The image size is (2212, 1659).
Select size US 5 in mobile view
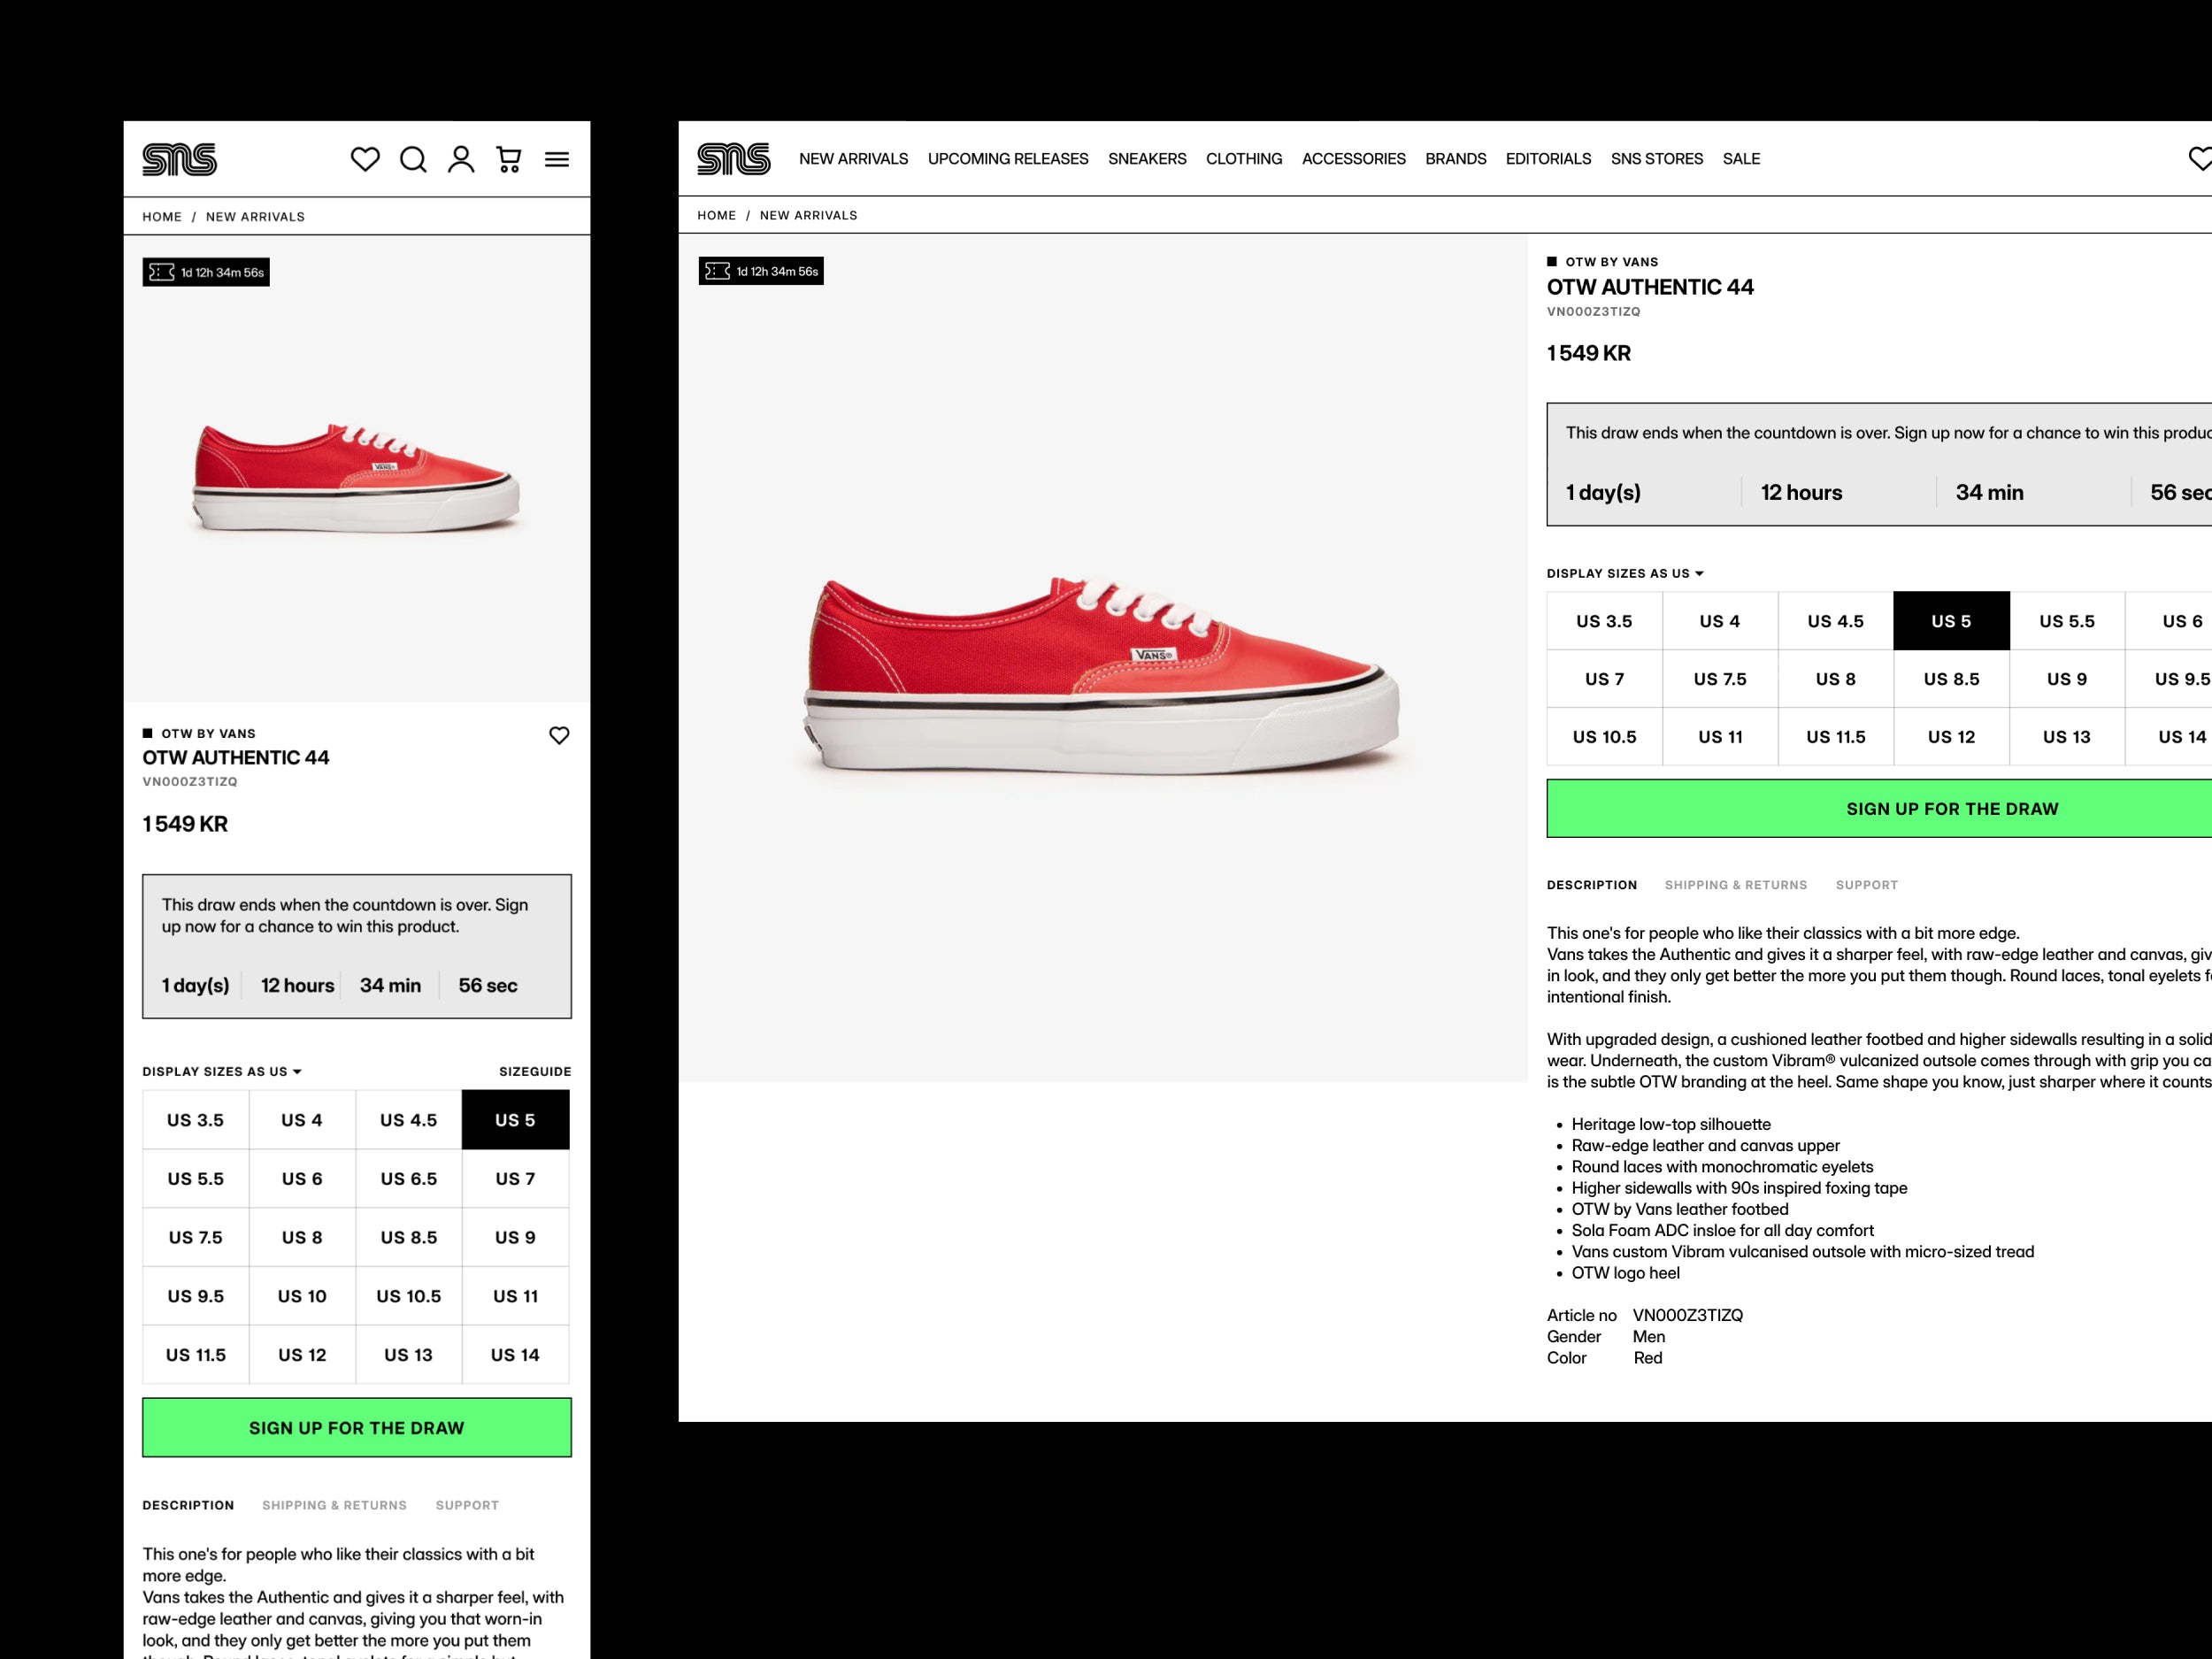515,1120
